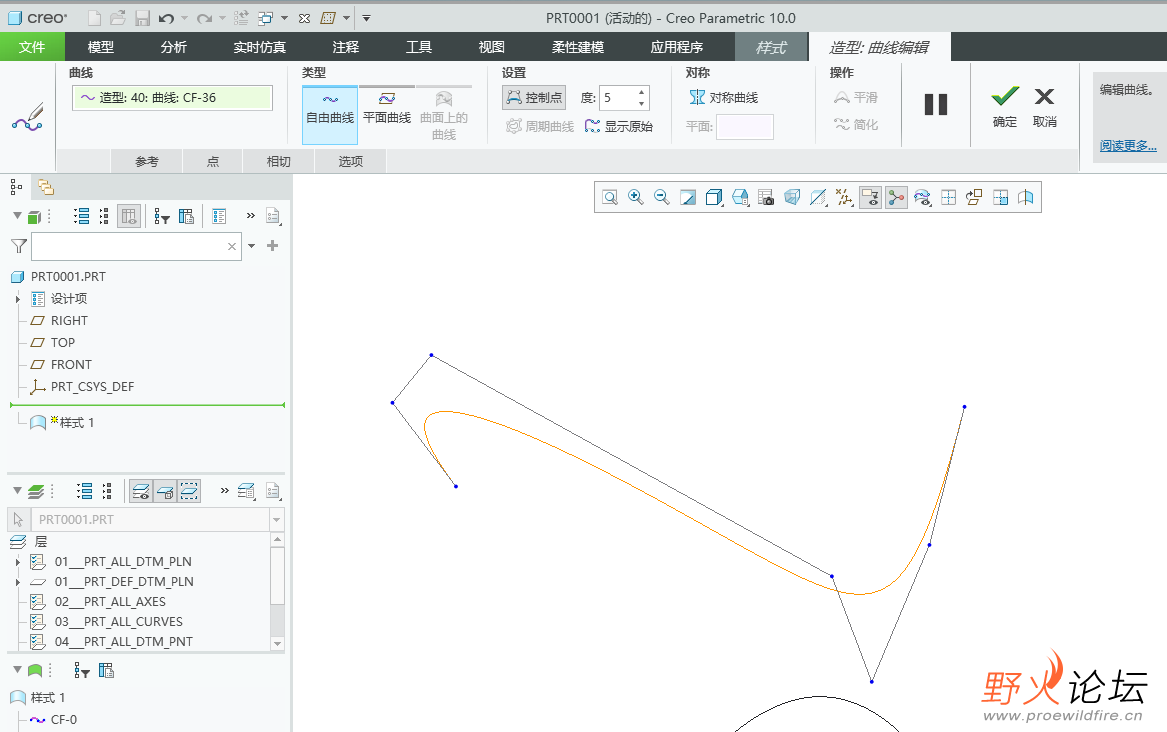Increase the curve degree stepper value
The height and width of the screenshot is (732, 1167).
[642, 92]
